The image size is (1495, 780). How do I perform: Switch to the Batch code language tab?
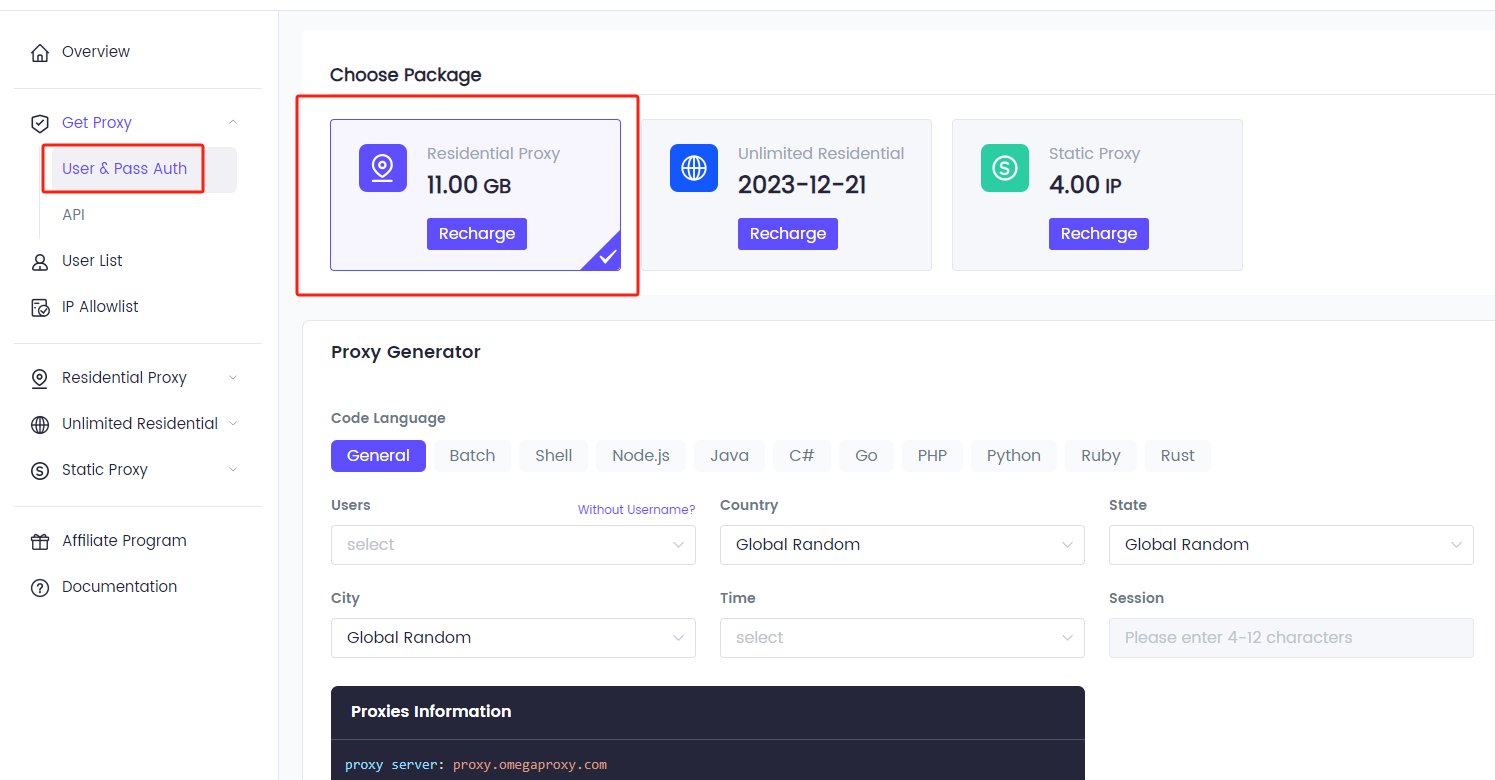[472, 456]
